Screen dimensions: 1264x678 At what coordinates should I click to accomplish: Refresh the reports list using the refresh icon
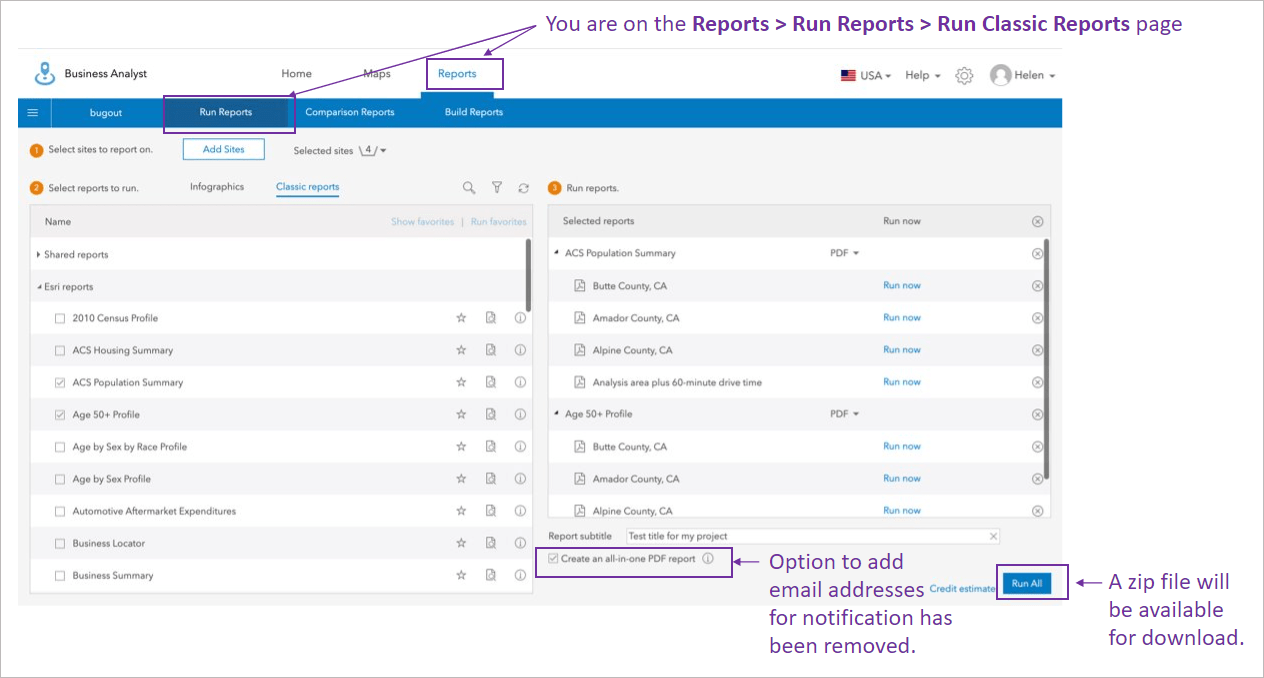point(523,187)
